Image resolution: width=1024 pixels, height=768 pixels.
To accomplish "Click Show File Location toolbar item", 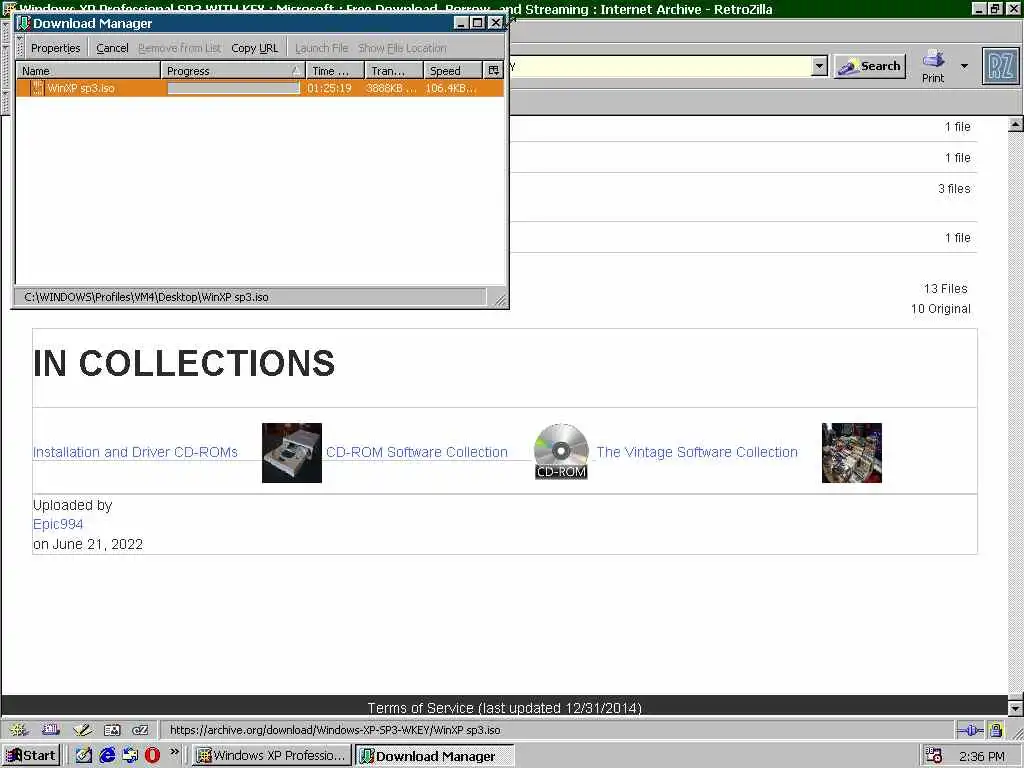I will [402, 48].
